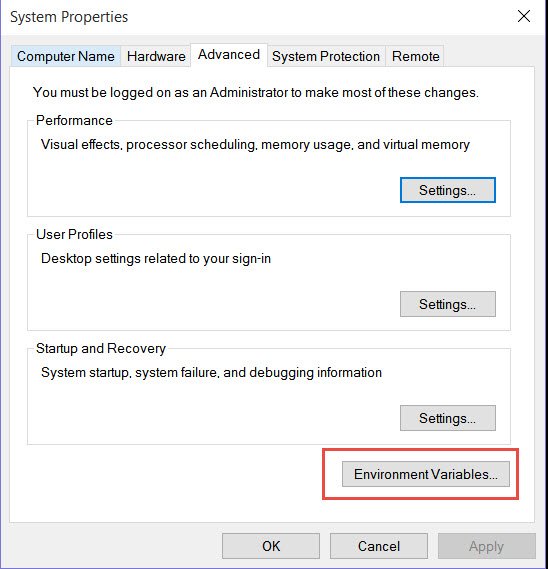Click the greyed-out Apply button
Screen dimensions: 548x569
487,546
